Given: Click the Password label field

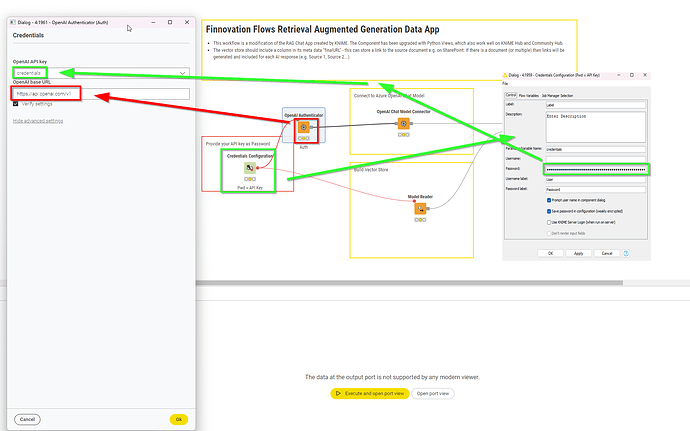Looking at the screenshot, I should point(595,189).
